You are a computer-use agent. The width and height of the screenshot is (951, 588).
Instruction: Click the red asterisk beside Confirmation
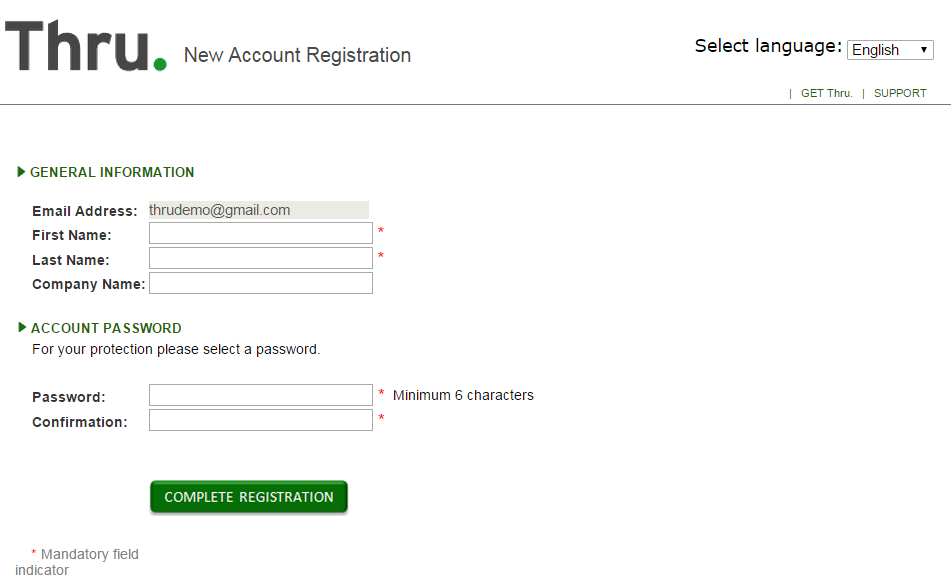click(381, 417)
